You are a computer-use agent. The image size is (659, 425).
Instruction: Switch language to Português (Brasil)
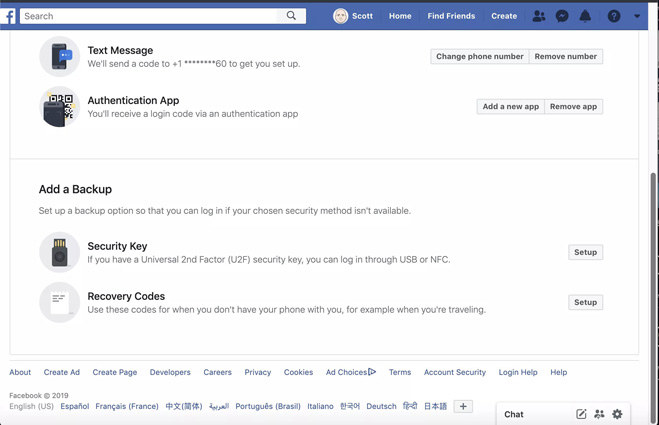coord(268,406)
